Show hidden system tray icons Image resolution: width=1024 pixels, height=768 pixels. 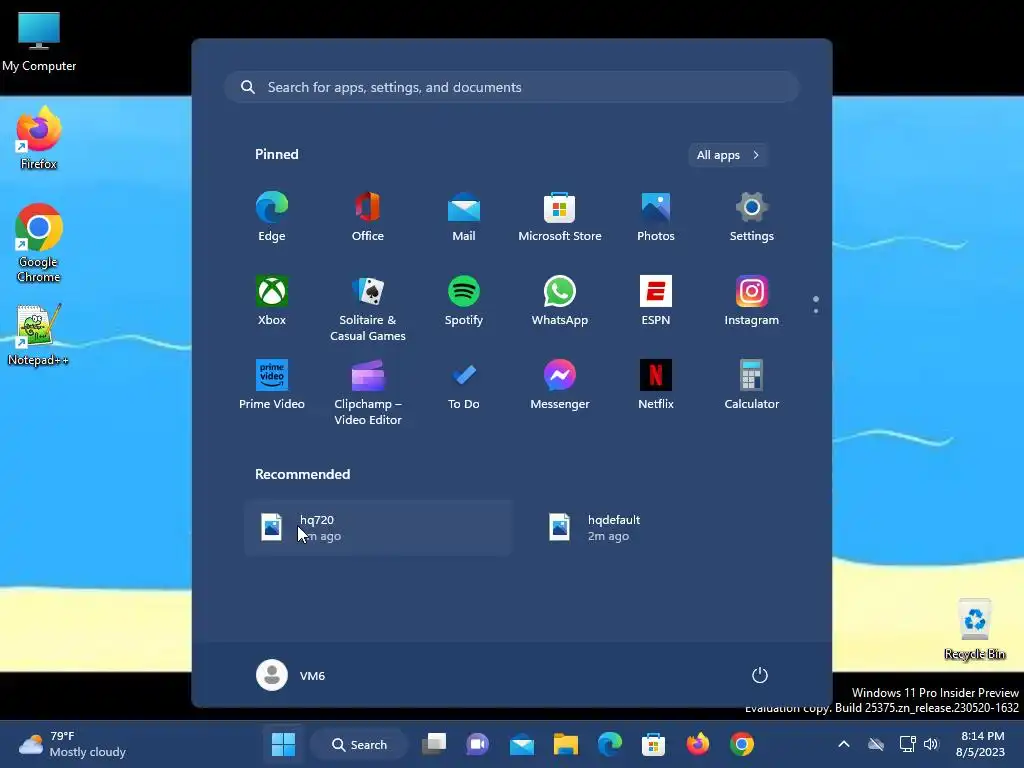pyautogui.click(x=844, y=744)
